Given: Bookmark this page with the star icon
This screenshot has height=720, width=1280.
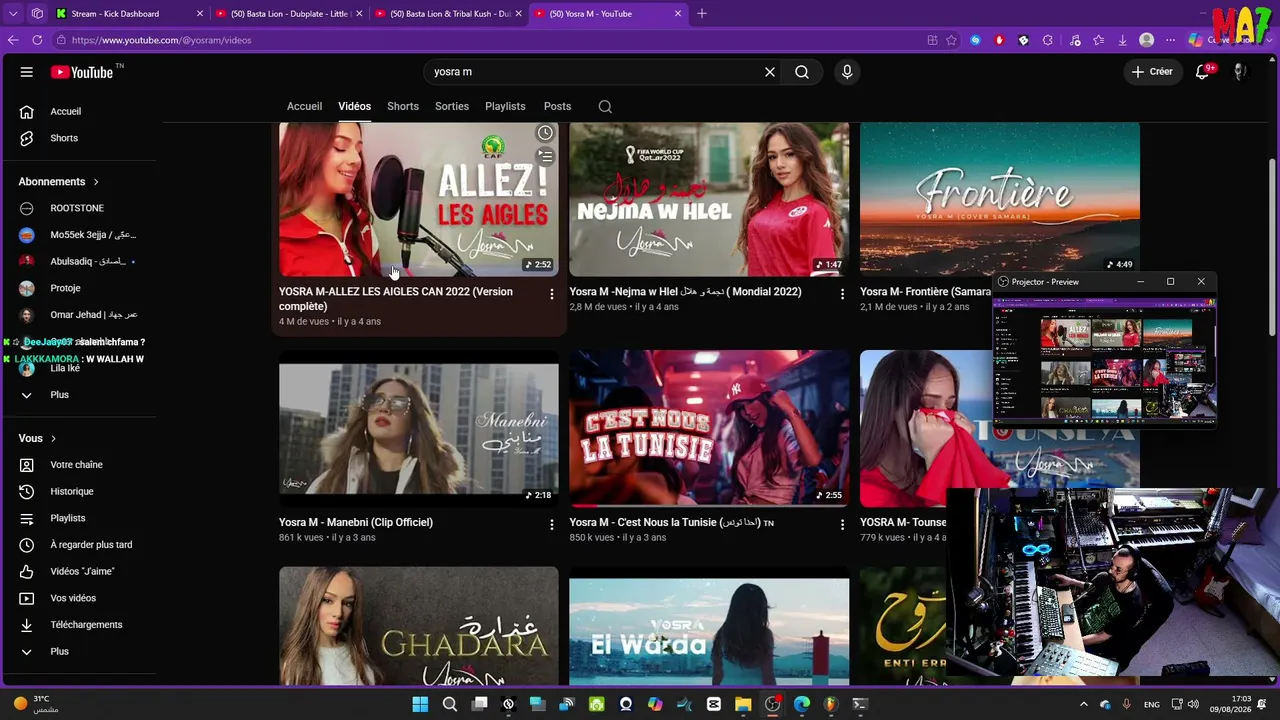Looking at the screenshot, I should pos(951,40).
